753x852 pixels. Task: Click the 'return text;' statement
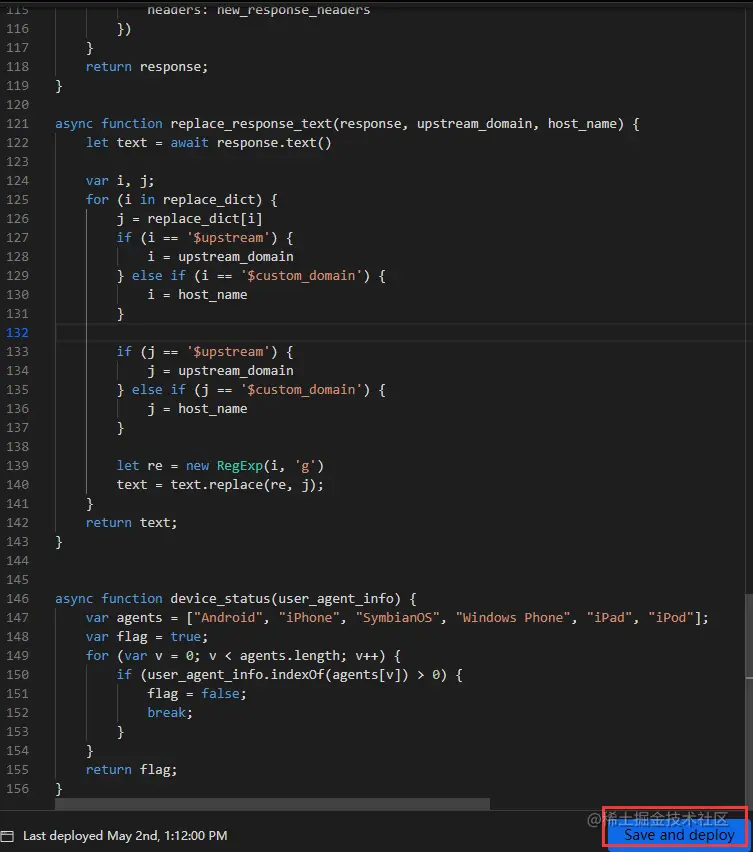coord(131,523)
